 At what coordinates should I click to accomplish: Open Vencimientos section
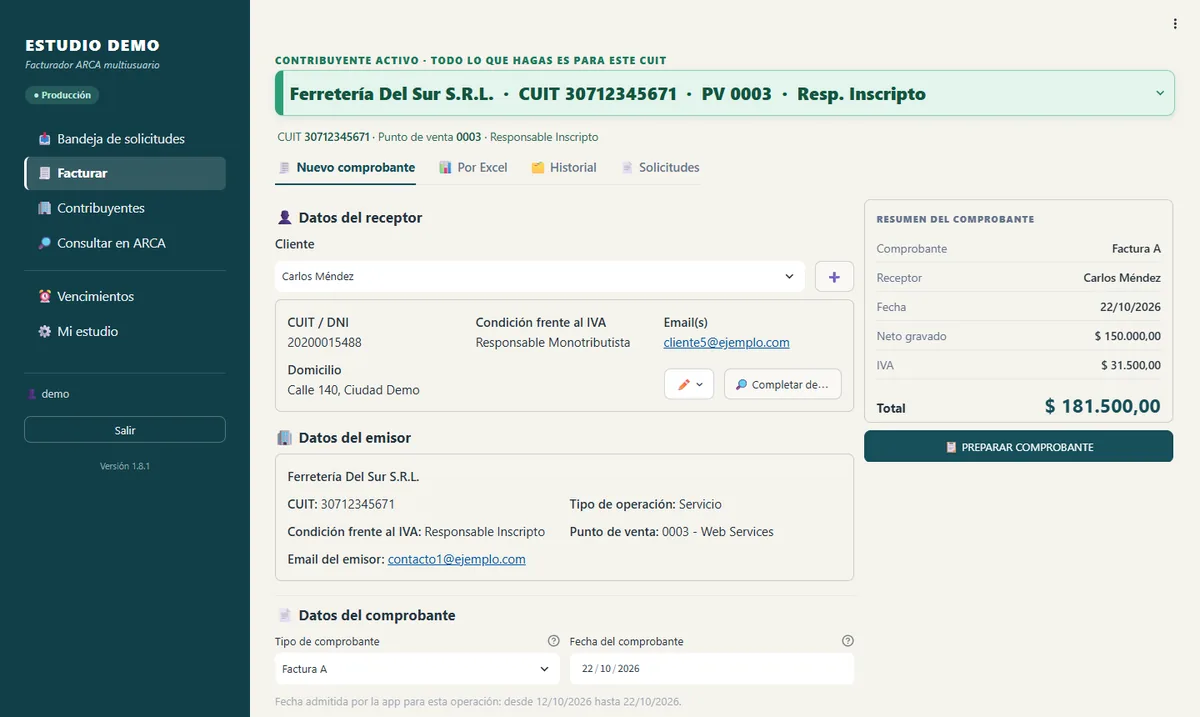[x=125, y=296]
